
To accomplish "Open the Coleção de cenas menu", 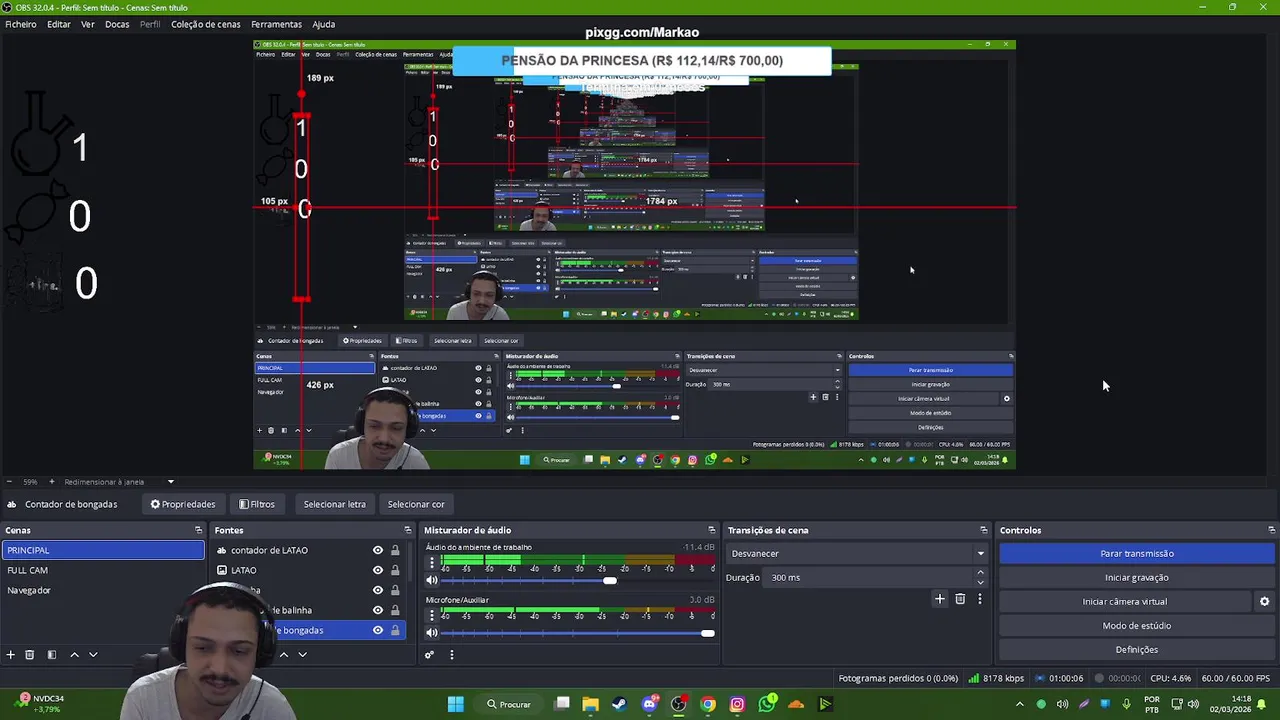I will coord(205,24).
